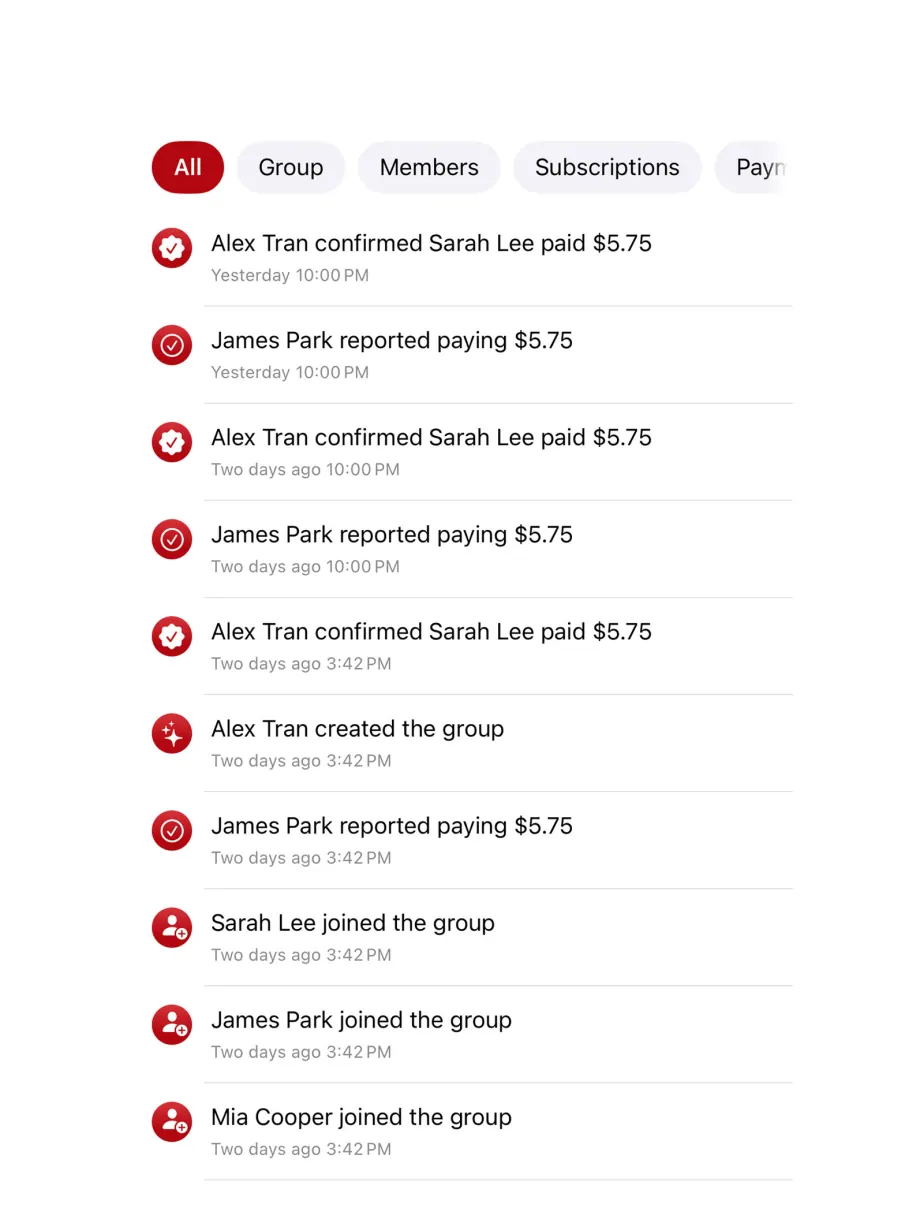920x1208 pixels.
Task: Click person-plus icon next to Sarah Lee joined
Action: point(172,927)
